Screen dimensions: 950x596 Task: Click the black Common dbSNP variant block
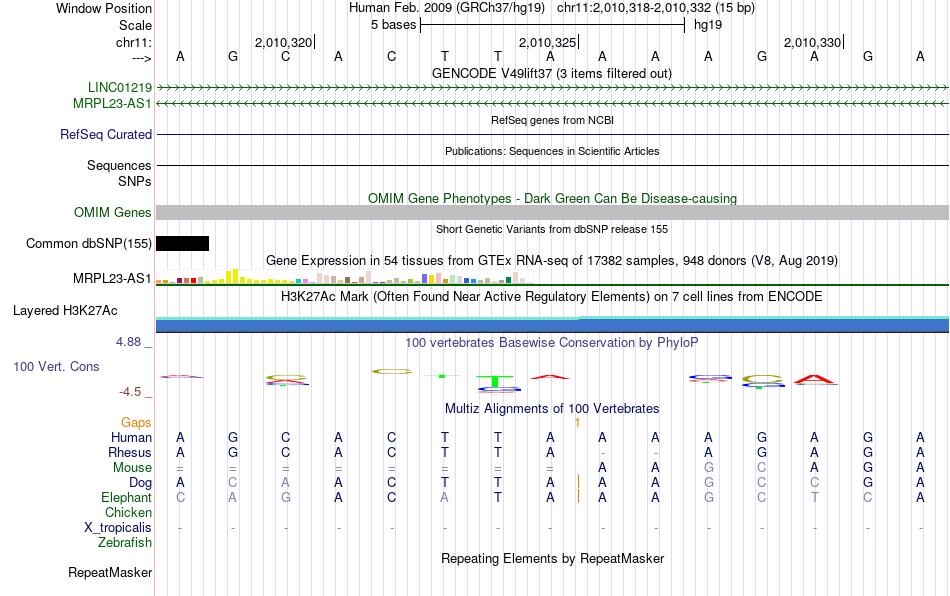tap(182, 243)
